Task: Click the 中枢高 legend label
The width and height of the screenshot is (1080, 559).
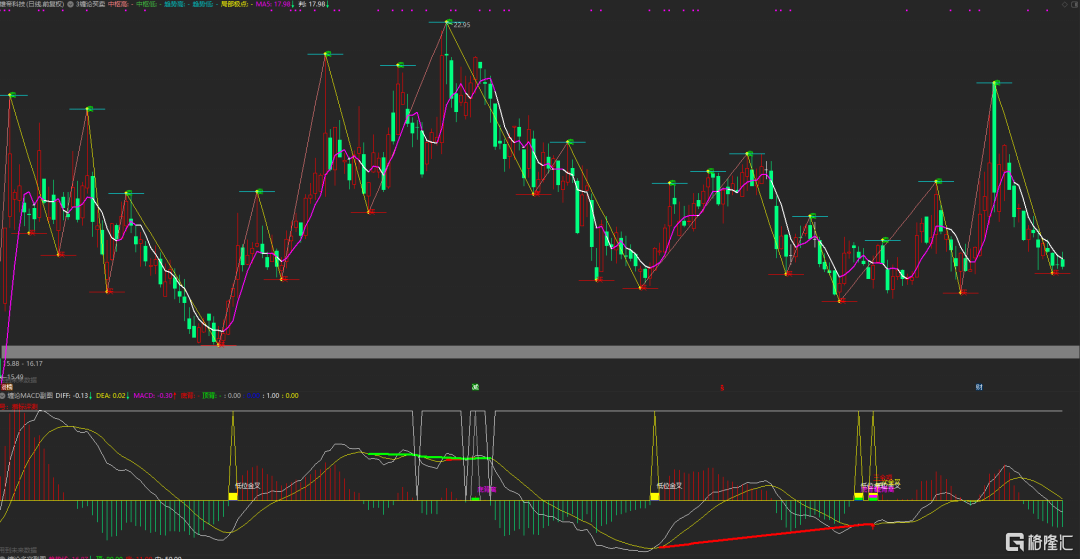Action: tap(120, 4)
